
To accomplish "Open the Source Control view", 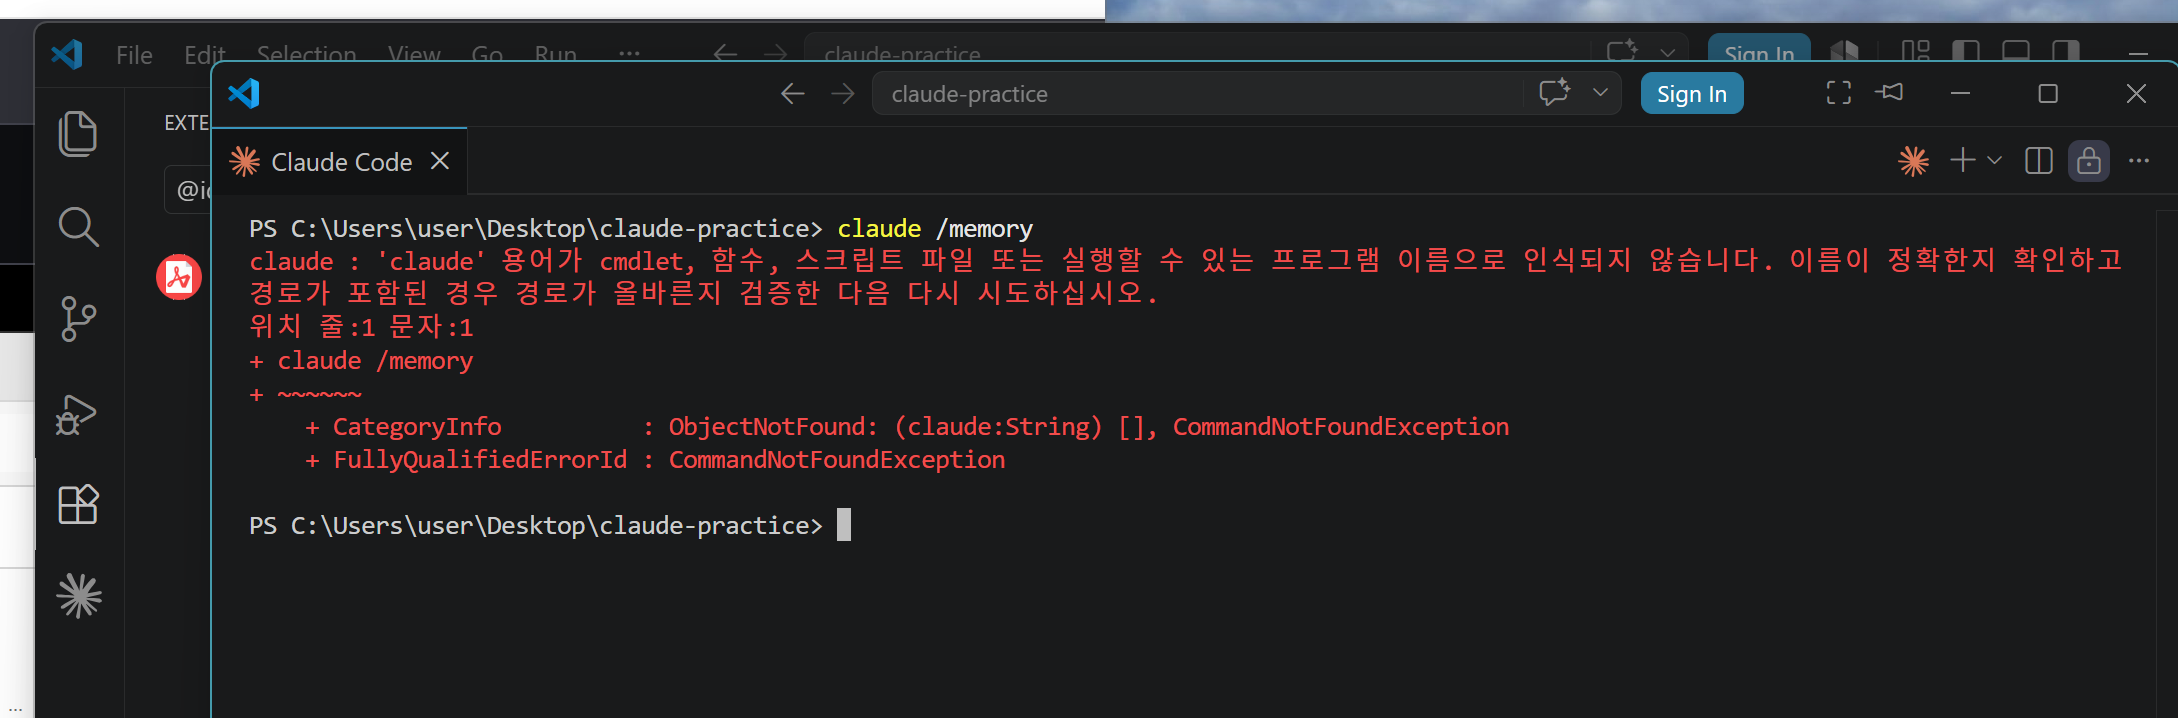I will tap(78, 319).
